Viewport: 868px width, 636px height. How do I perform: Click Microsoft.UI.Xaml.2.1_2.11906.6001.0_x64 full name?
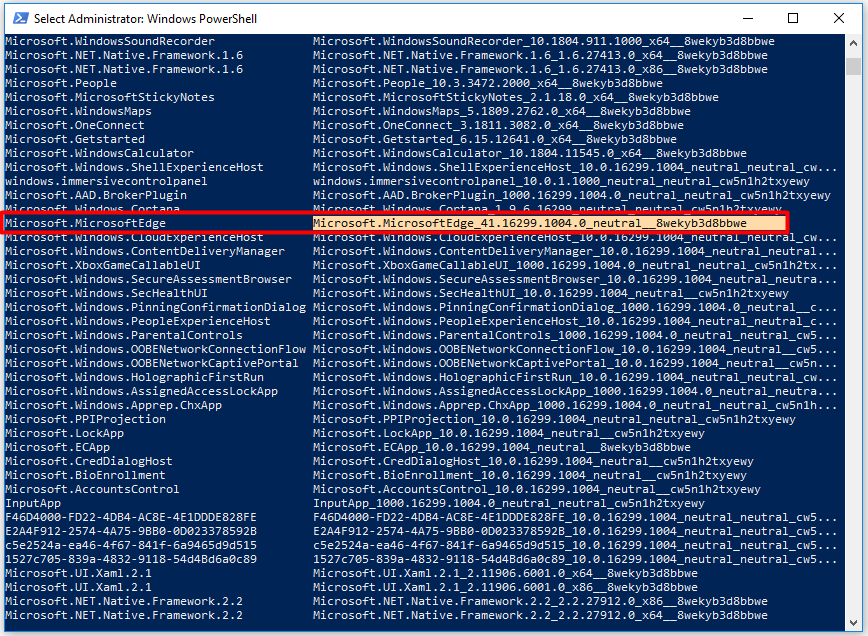pos(505,573)
